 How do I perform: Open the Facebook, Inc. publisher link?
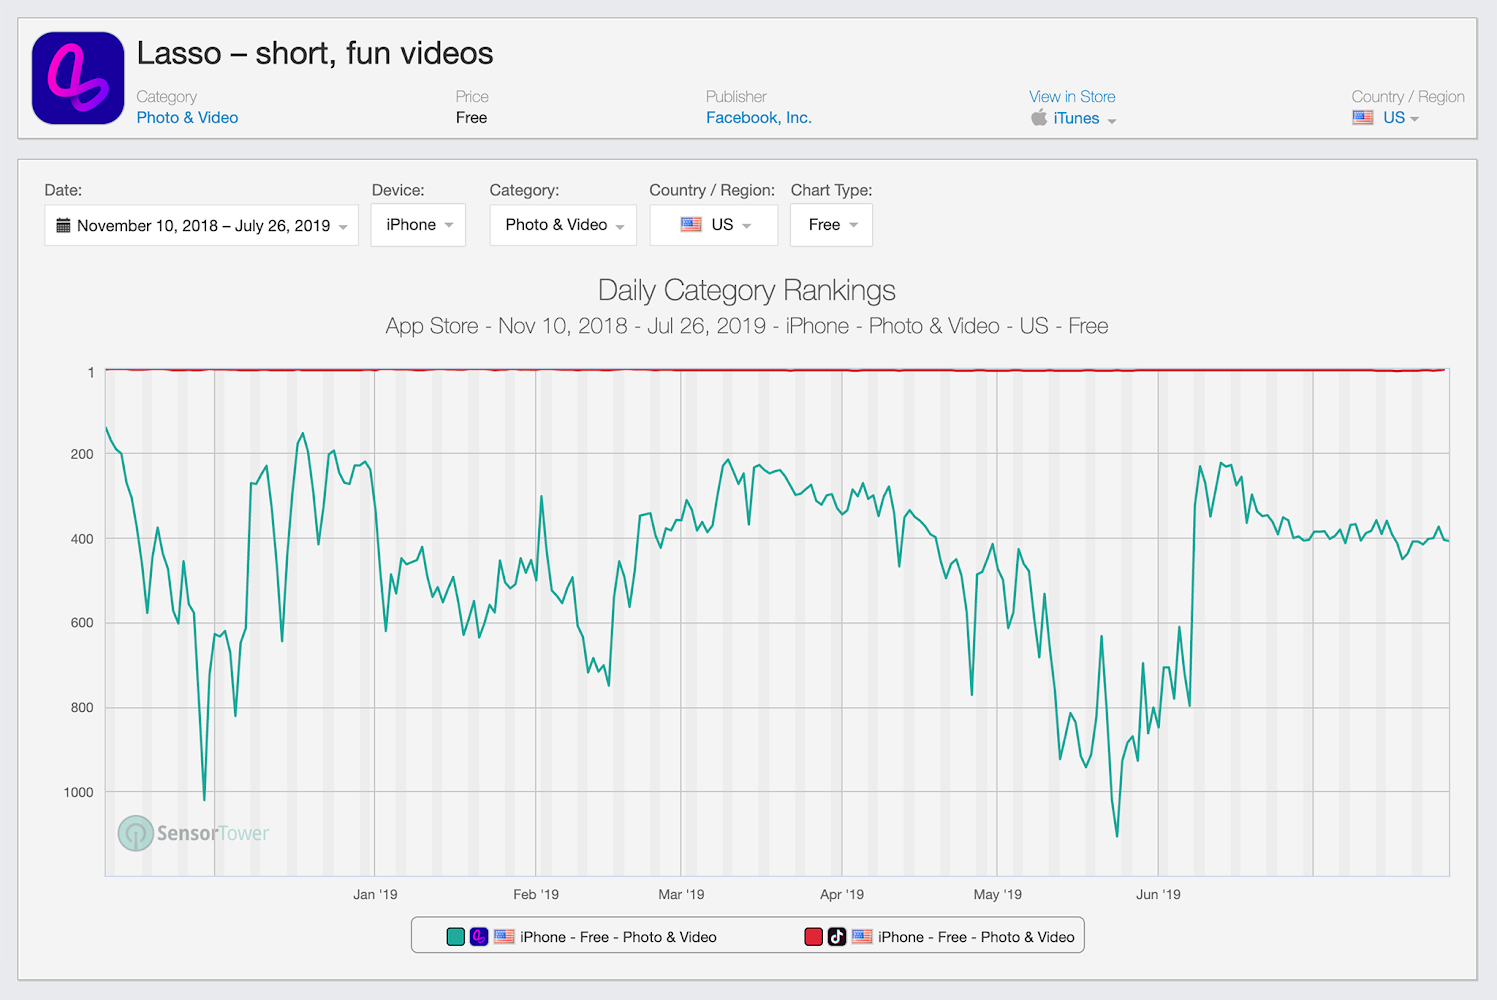click(758, 118)
